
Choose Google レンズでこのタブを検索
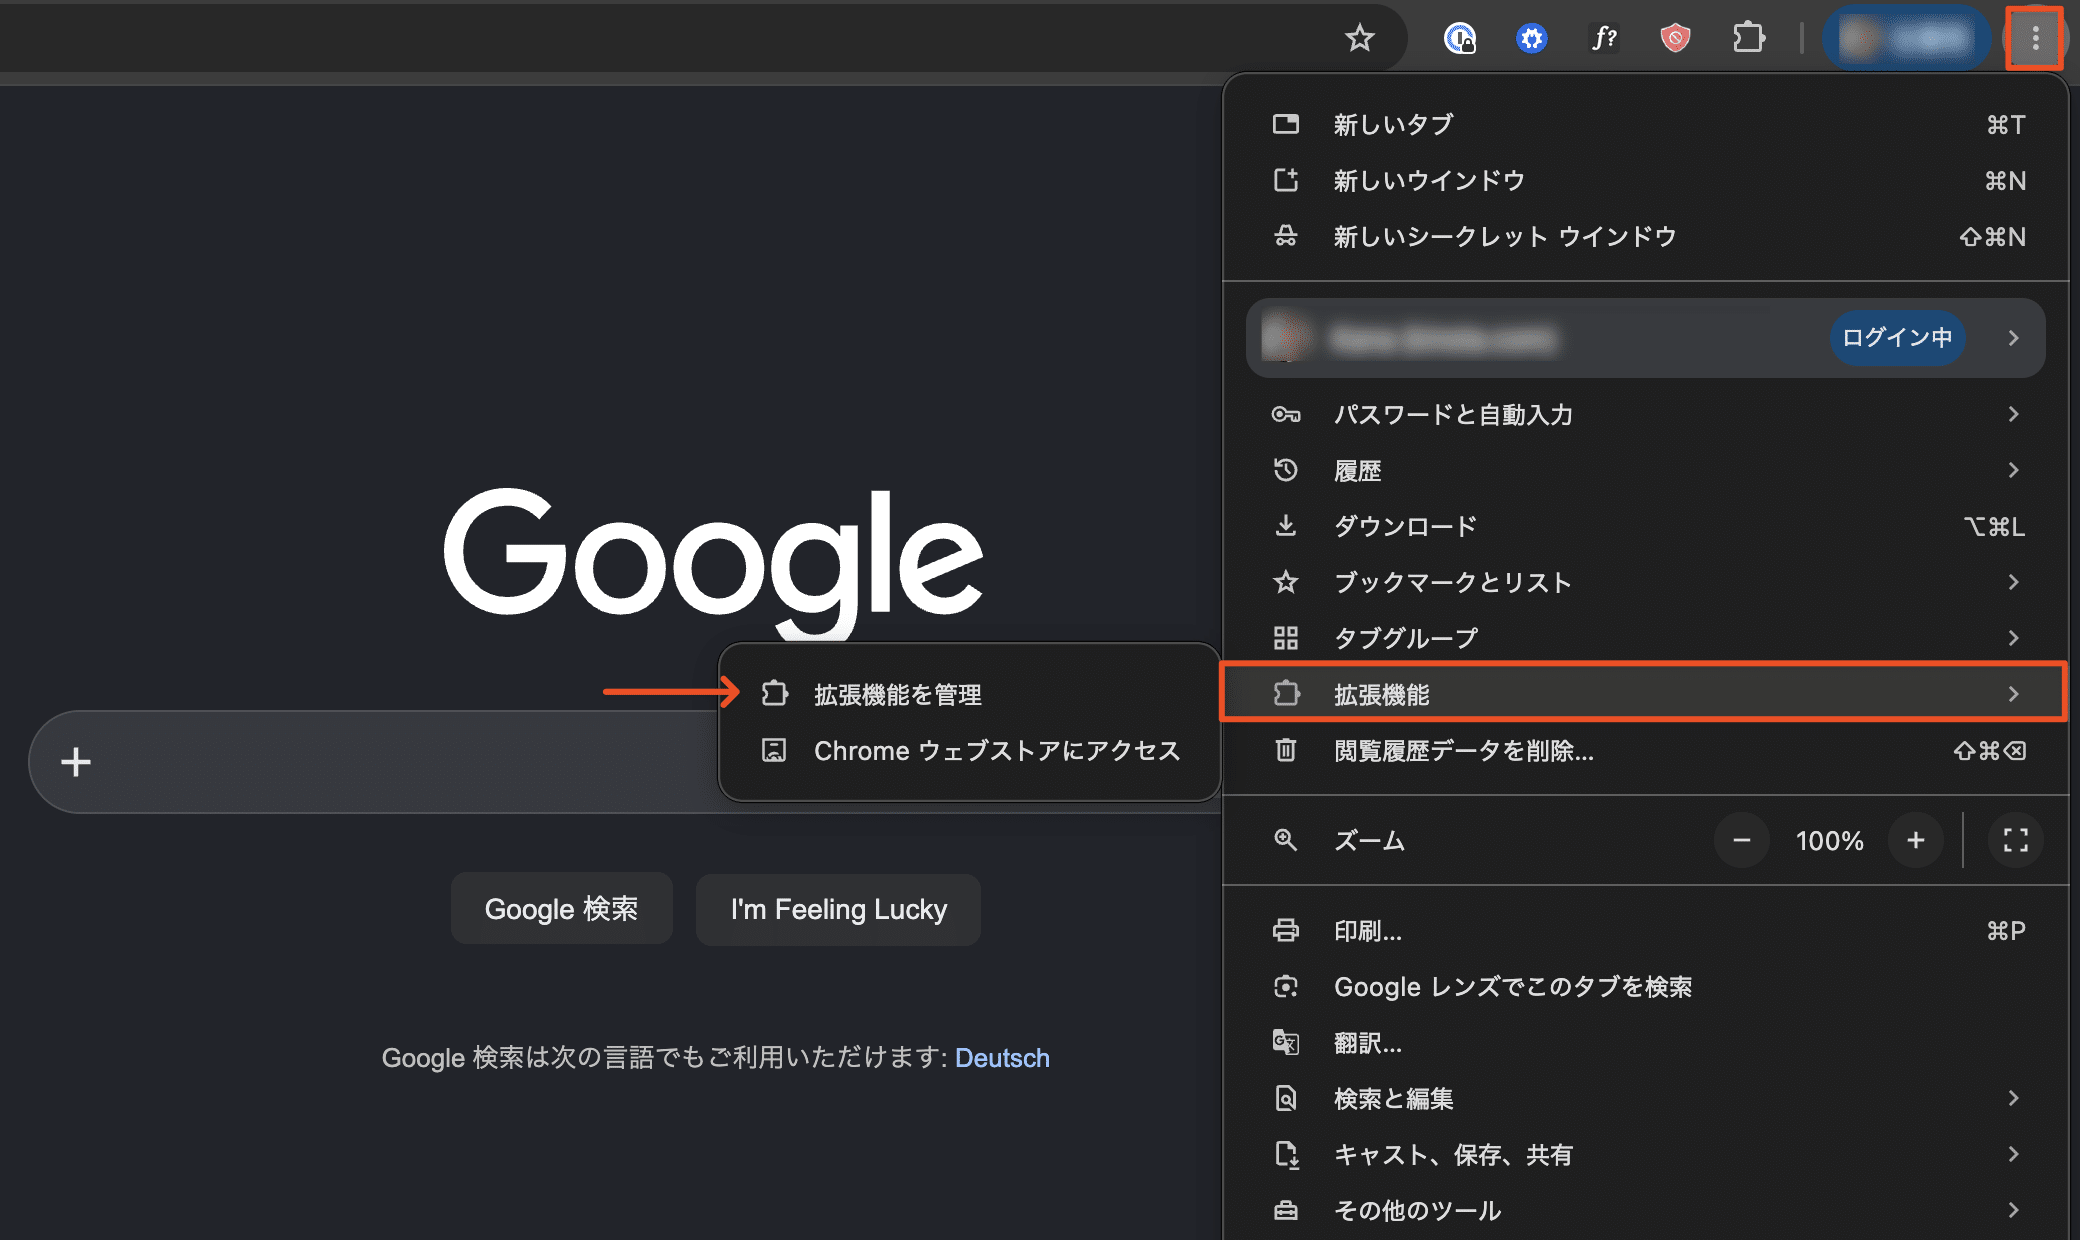(1646, 987)
